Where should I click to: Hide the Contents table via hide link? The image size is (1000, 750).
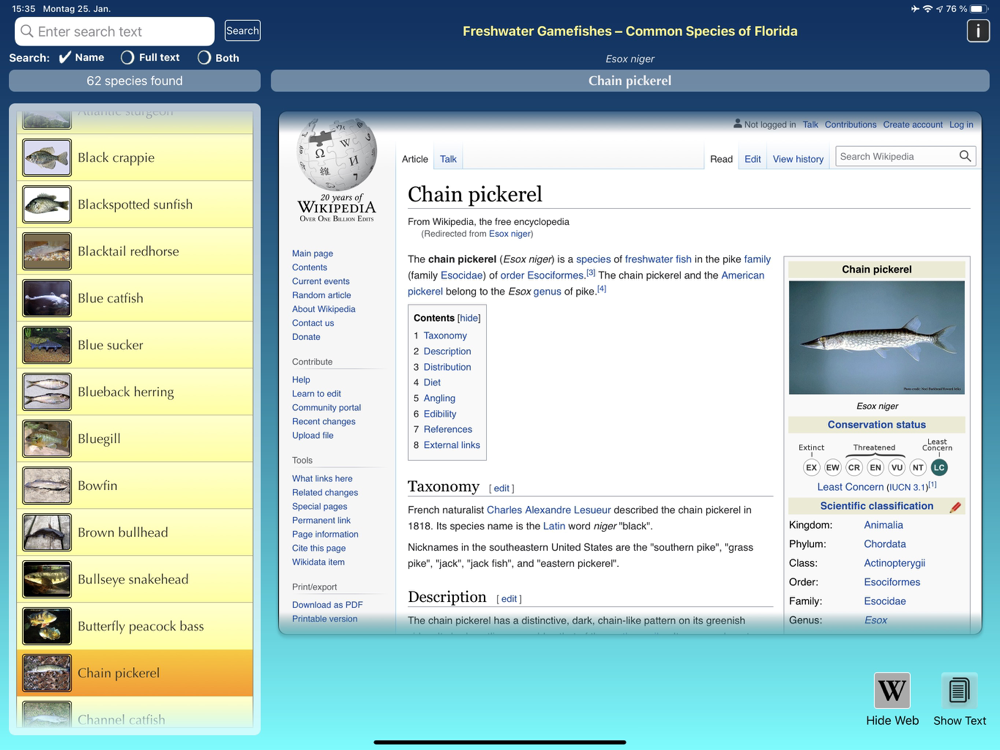tap(469, 318)
